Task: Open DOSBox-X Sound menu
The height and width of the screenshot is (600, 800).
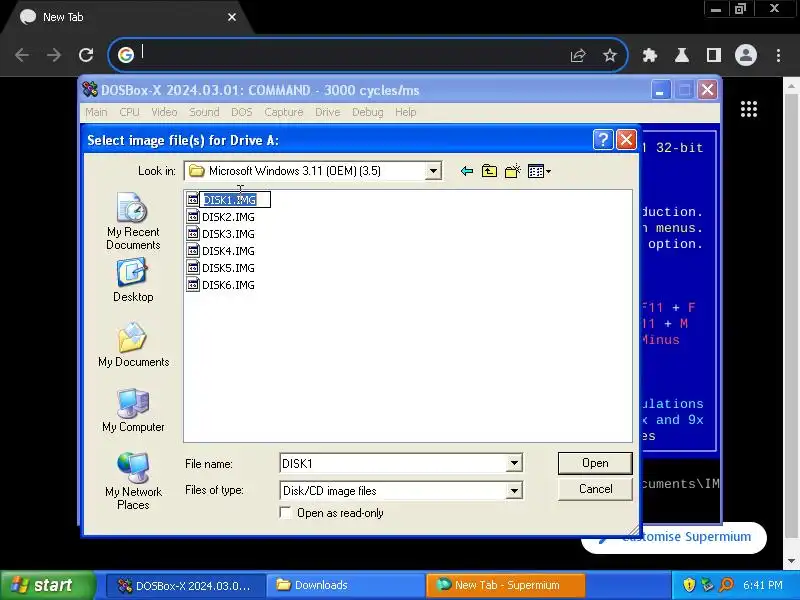Action: [204, 112]
